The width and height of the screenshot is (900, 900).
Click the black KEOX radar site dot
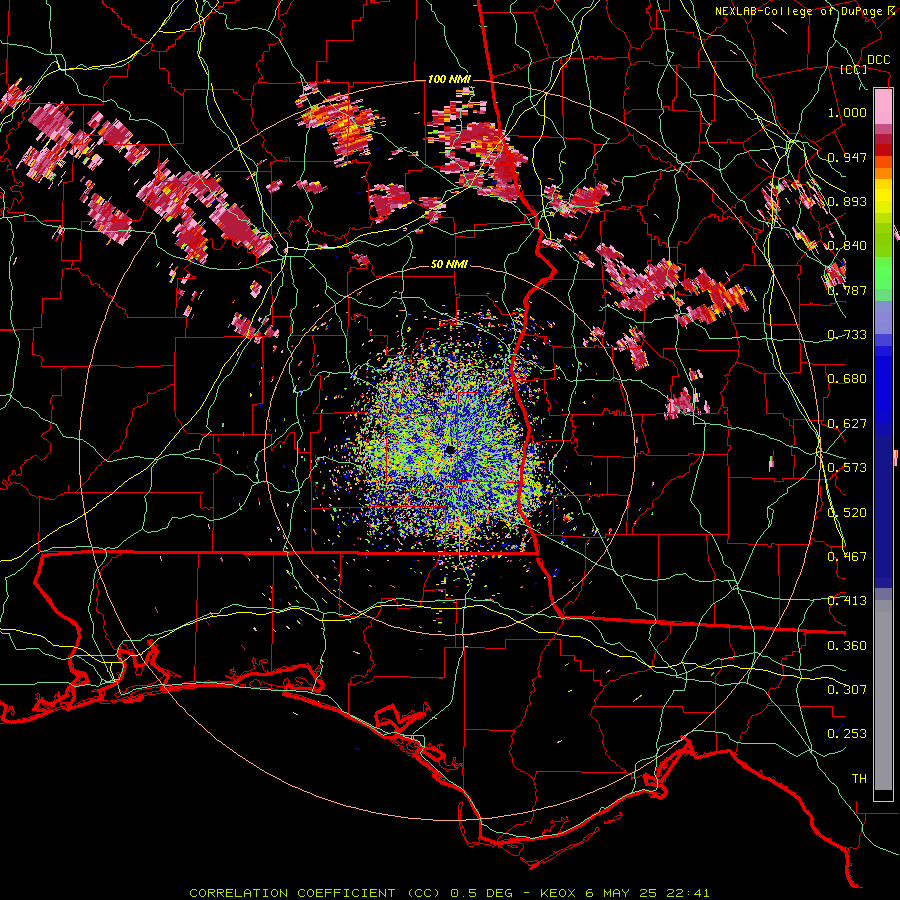coord(450,450)
